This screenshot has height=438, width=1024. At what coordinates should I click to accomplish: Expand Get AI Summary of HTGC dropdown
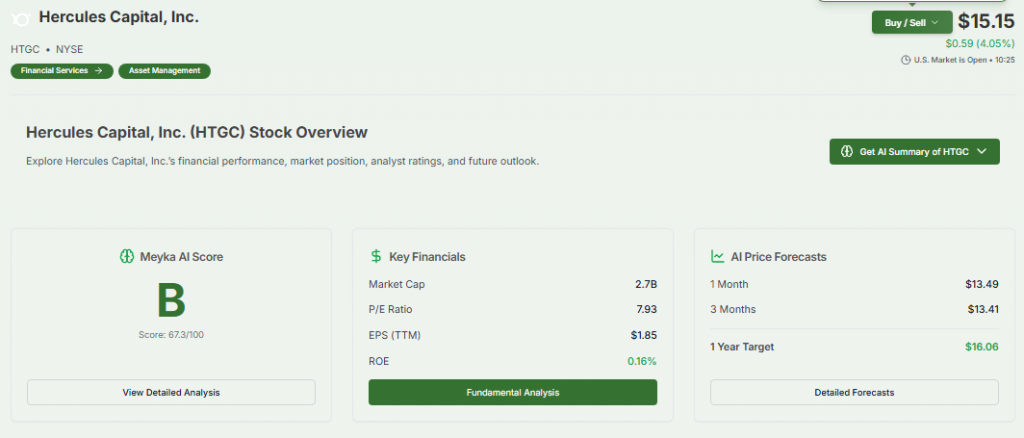coord(914,151)
